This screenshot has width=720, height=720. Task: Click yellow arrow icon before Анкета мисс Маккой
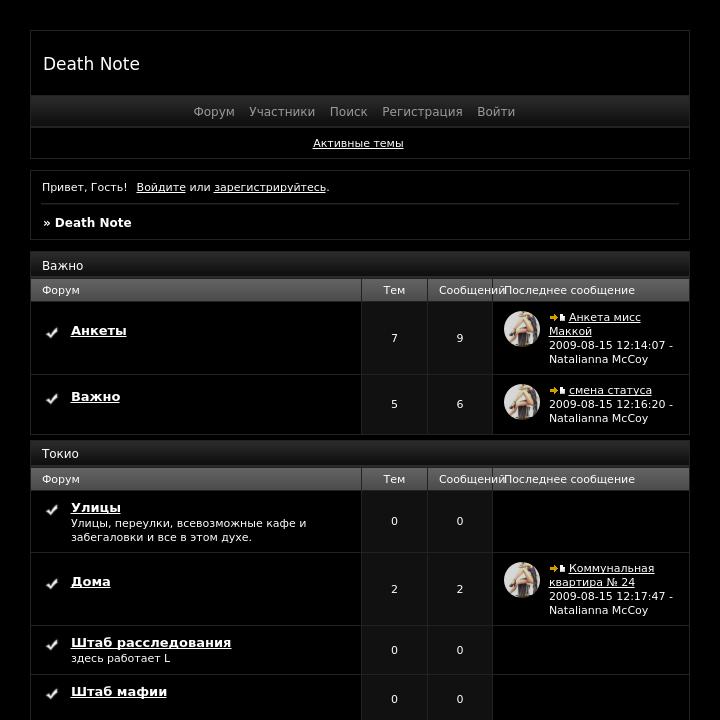pyautogui.click(x=554, y=317)
